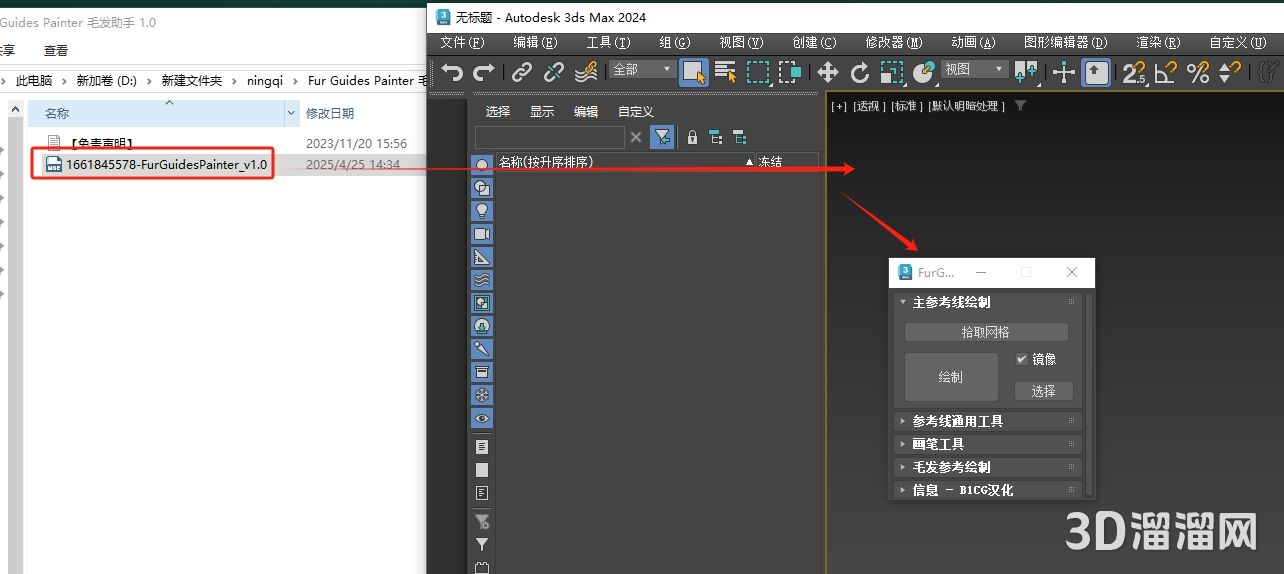
Task: Select the Unlink Selection tool
Action: tap(553, 72)
